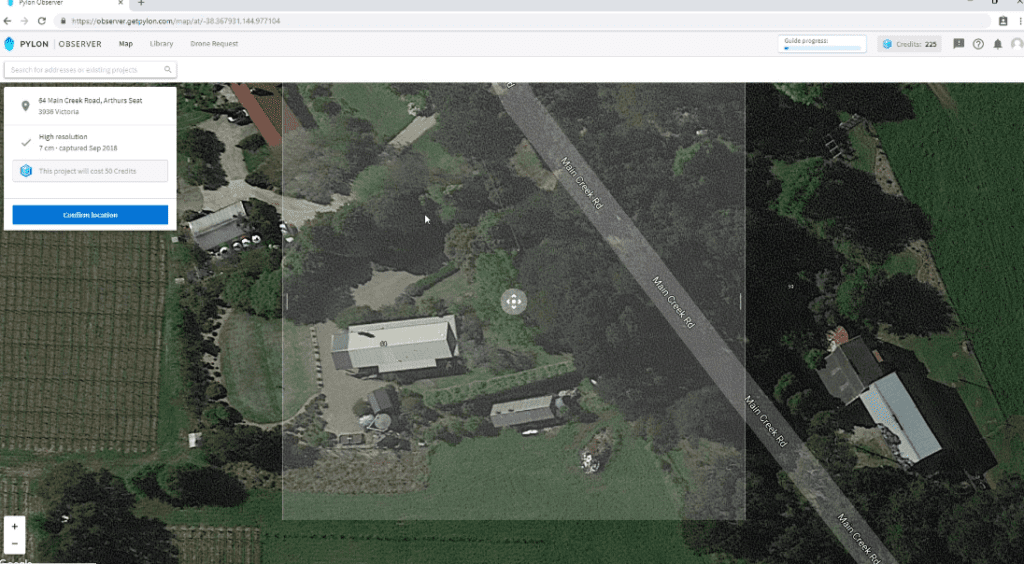1024x564 pixels.
Task: Click '7 cm - captured Sep 2018' text
Action: tap(78, 148)
